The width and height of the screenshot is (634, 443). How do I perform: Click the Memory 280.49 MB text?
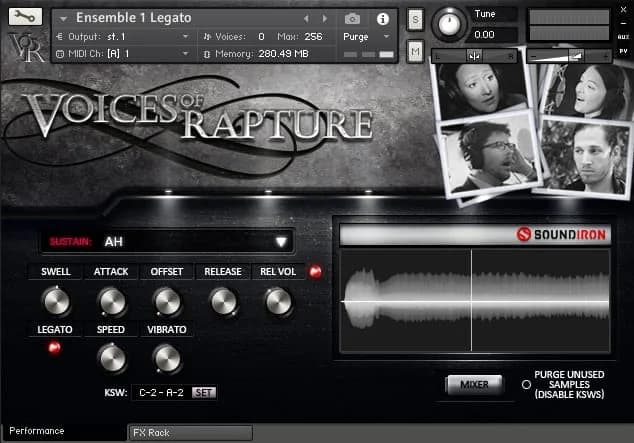[x=260, y=54]
